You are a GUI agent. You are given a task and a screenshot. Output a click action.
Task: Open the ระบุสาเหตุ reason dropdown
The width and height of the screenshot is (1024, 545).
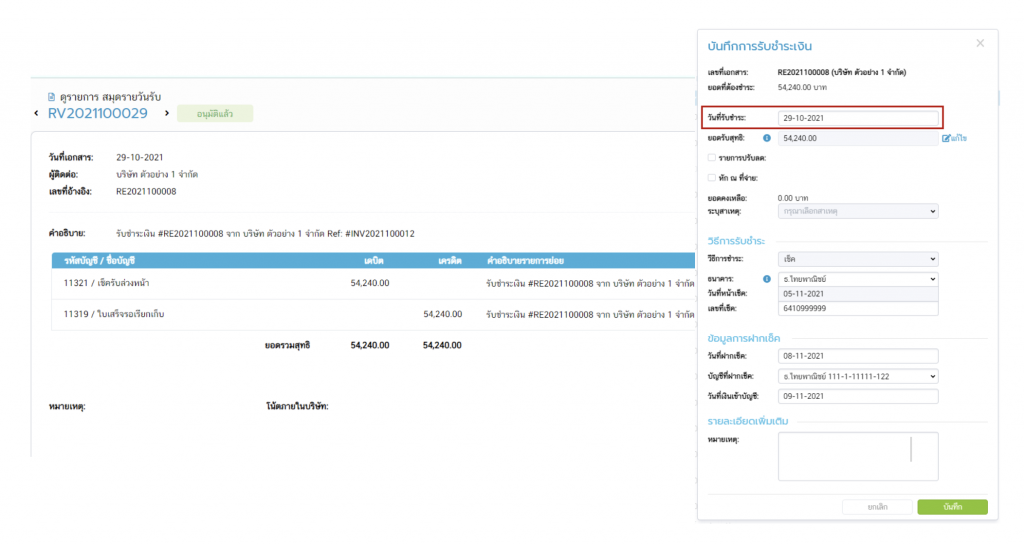pos(858,211)
